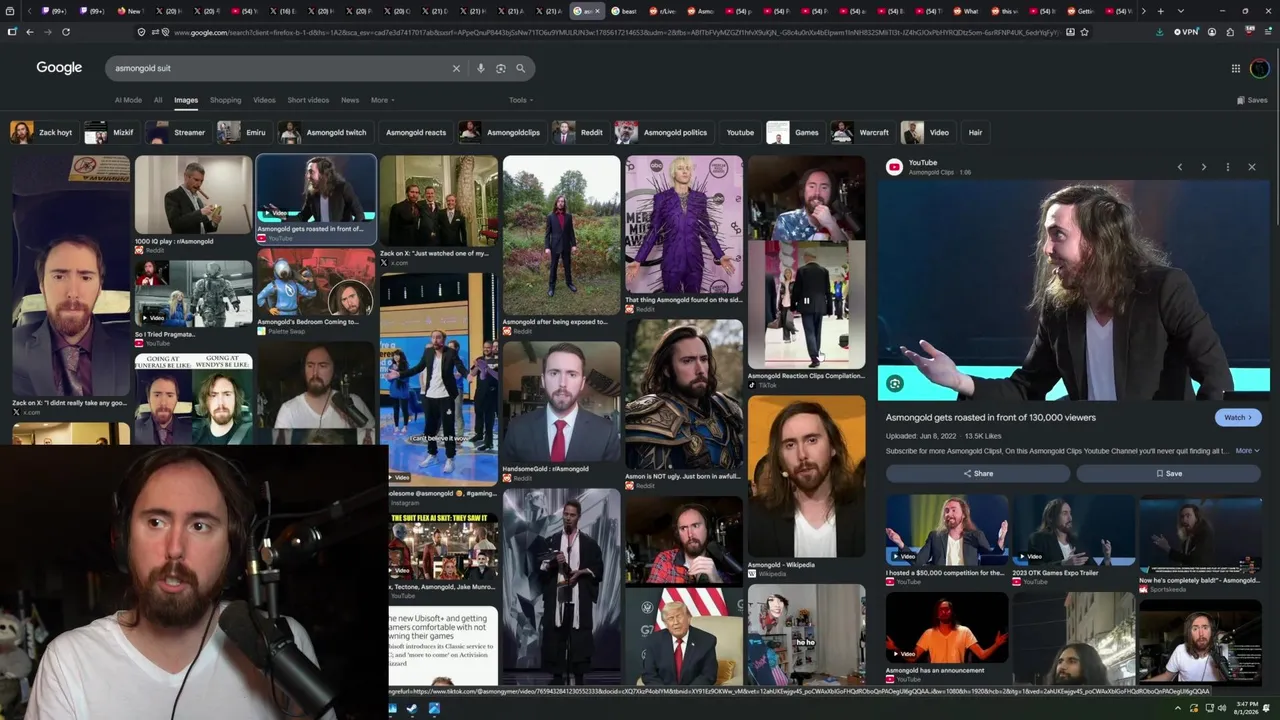
Task: Open the 1000 IQ play thumbnail
Action: point(194,195)
